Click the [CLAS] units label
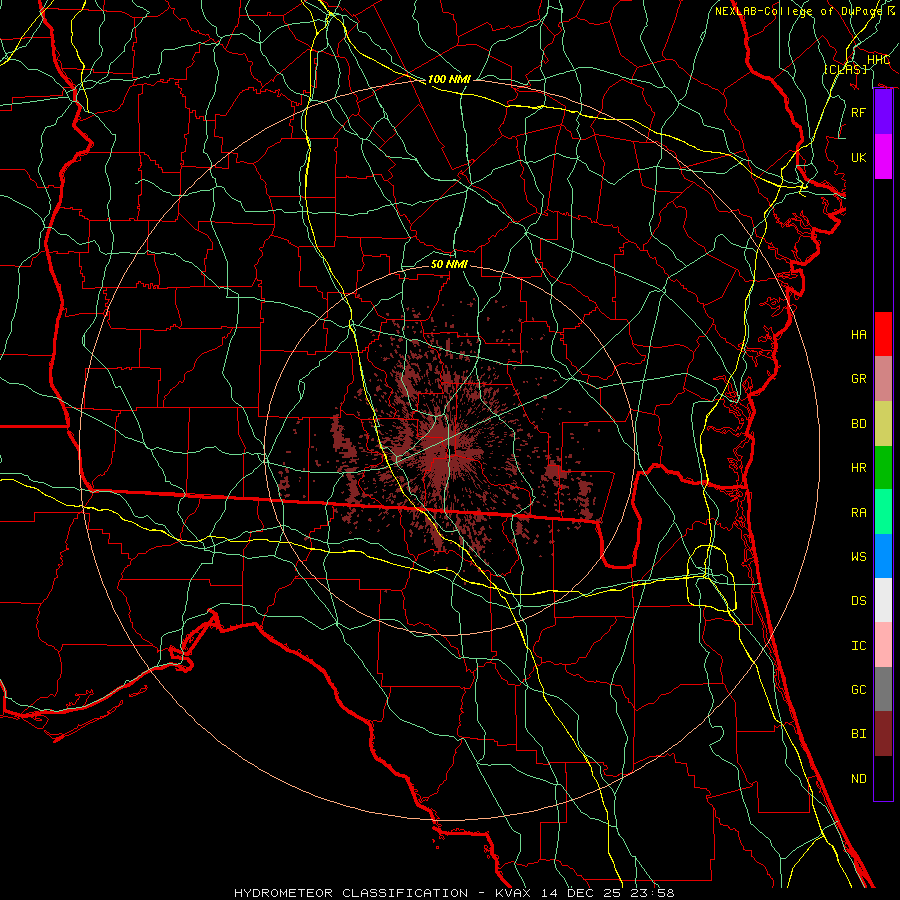Screen dimensions: 900x900 click(x=845, y=69)
